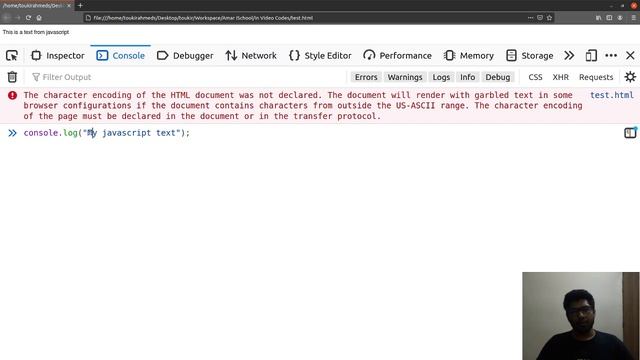Viewport: 640px width, 360px height.
Task: Open the test.html source link
Action: click(611, 95)
